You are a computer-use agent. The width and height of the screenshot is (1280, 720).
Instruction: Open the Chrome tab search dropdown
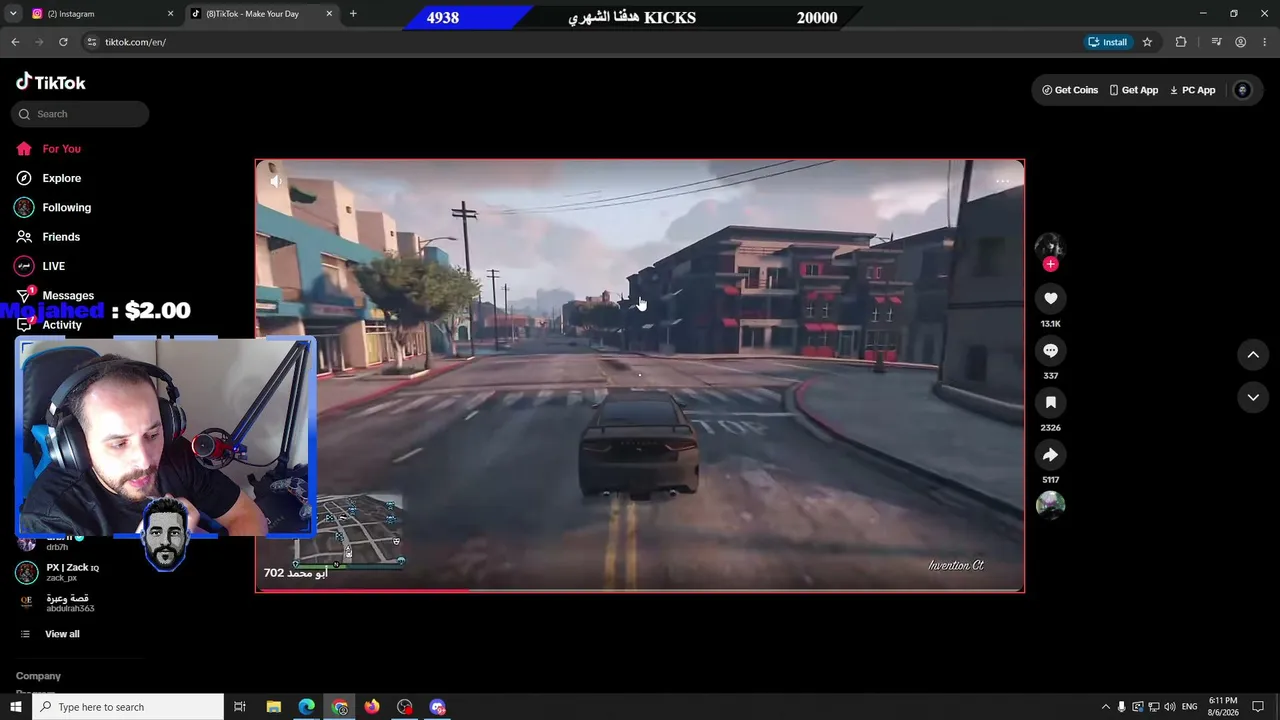(11, 14)
